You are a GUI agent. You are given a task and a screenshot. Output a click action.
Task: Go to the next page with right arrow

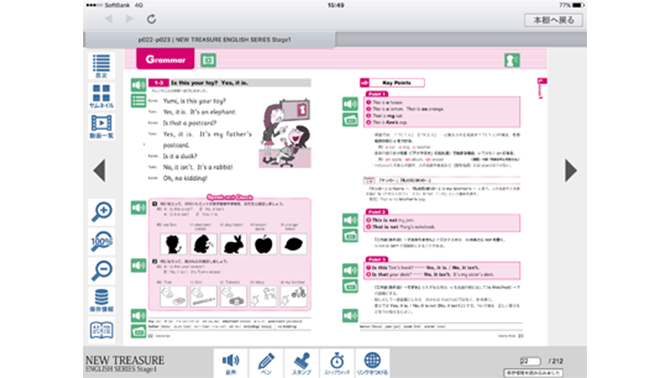coord(570,170)
